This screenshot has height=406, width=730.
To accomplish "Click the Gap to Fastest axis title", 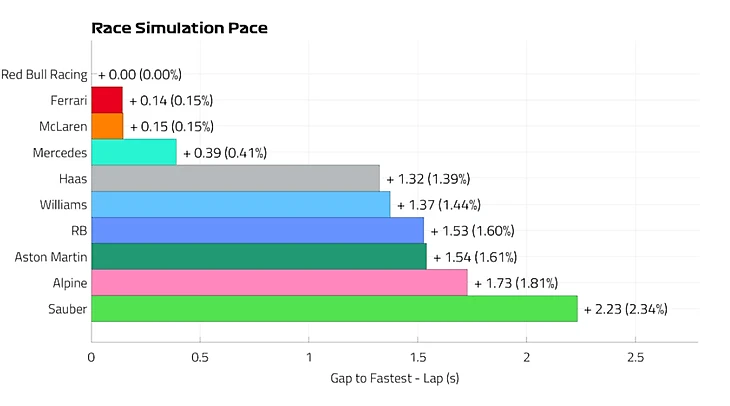I will pos(394,380).
